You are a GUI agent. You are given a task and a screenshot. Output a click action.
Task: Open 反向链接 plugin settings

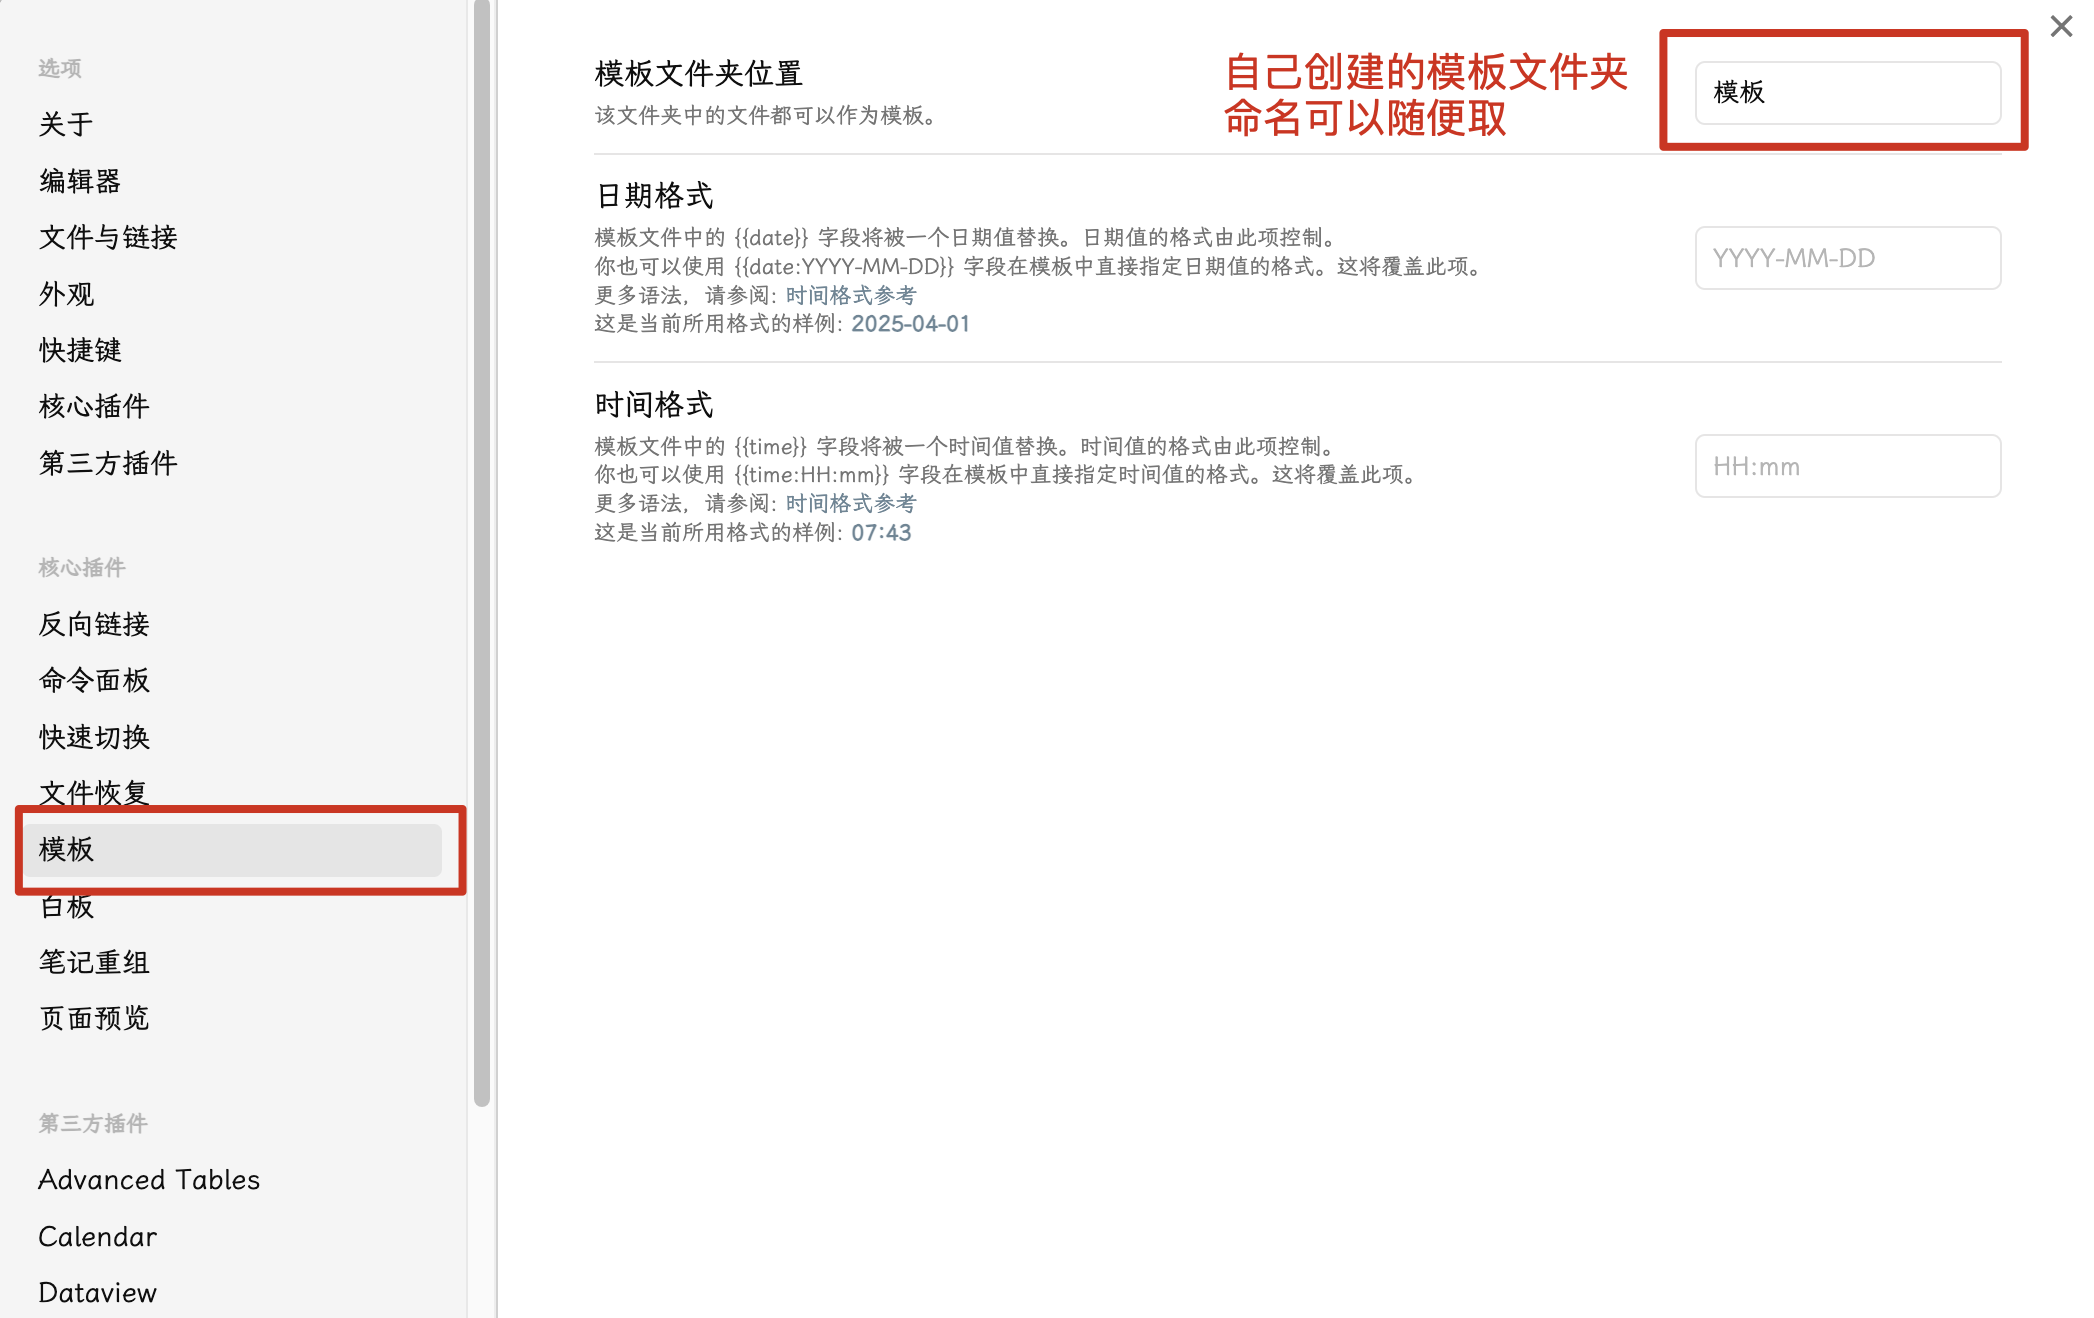[x=94, y=624]
